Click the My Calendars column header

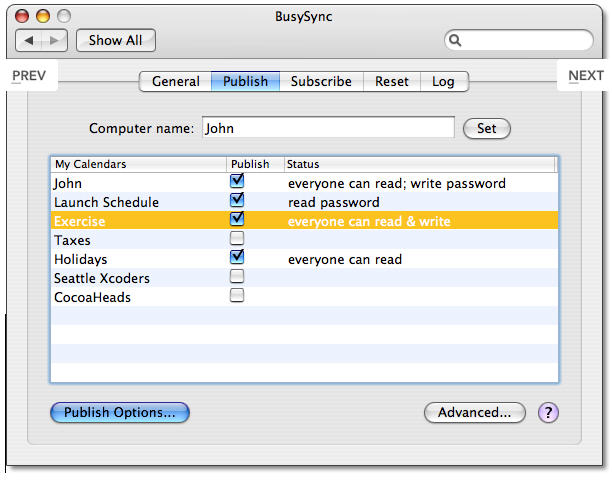click(139, 164)
